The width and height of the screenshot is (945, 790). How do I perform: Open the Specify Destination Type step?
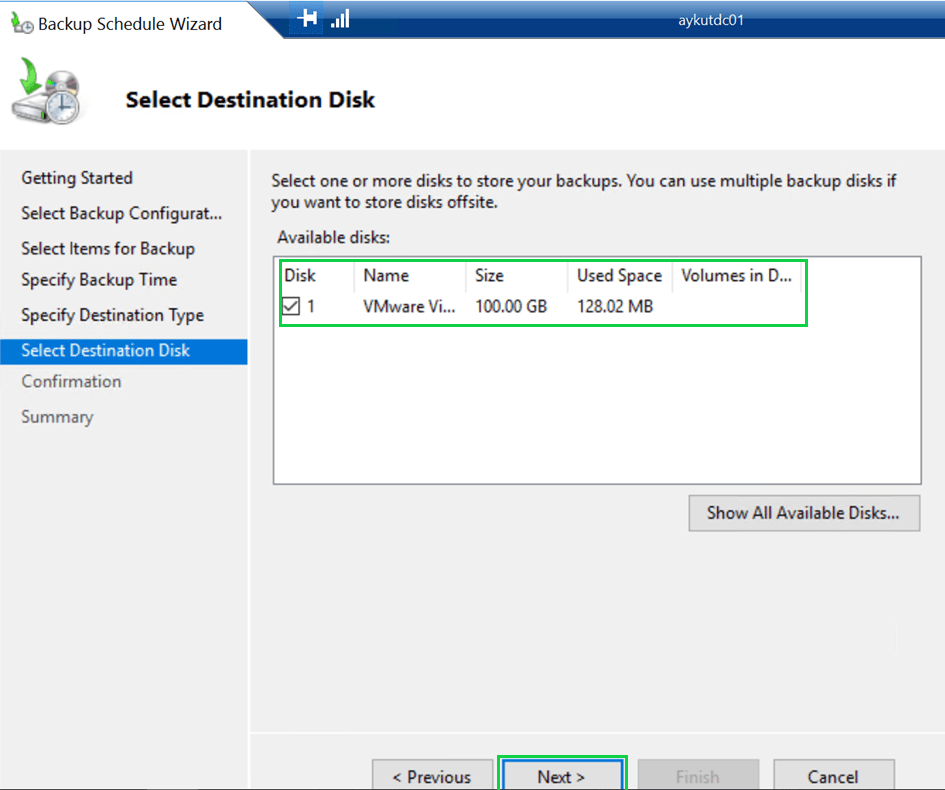112,315
